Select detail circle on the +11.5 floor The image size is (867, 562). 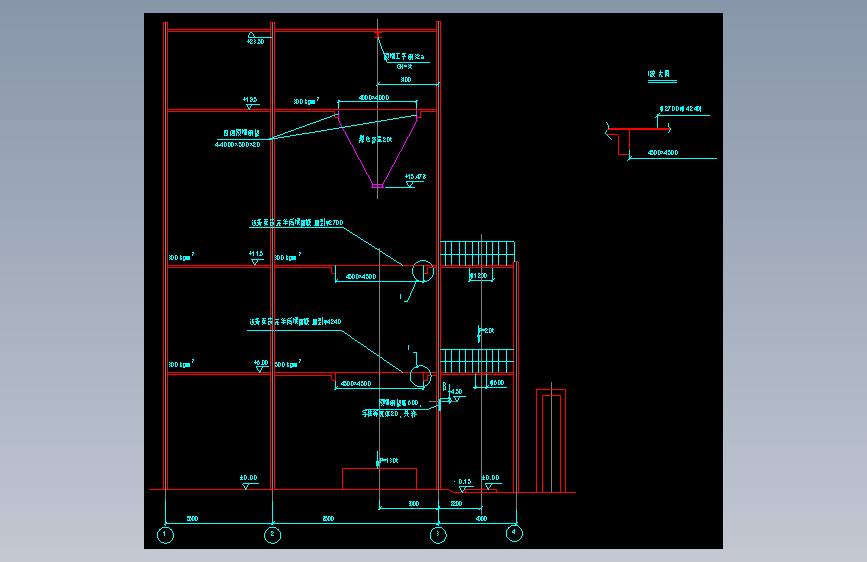(423, 271)
